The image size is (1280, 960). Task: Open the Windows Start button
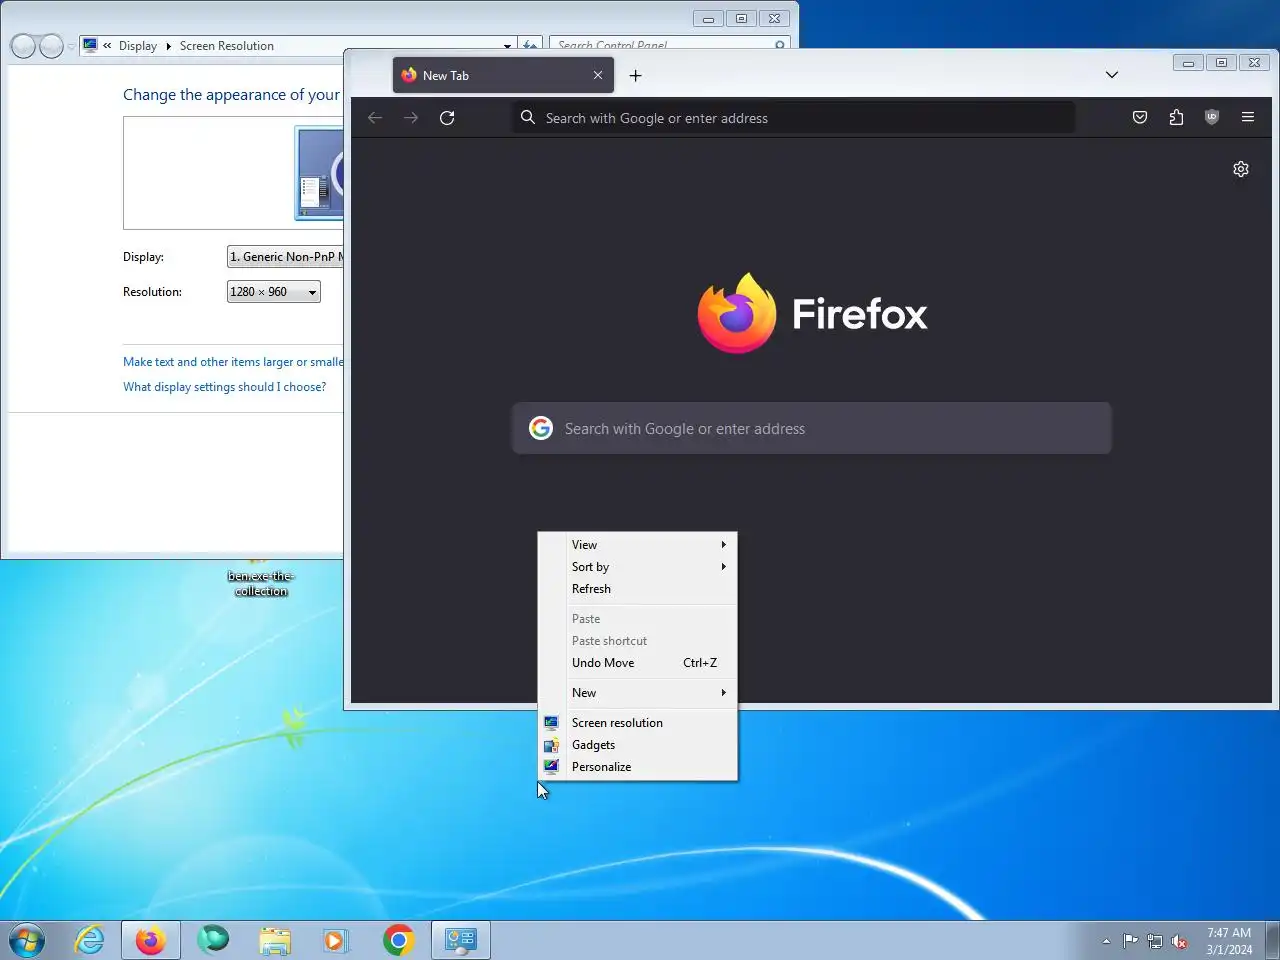click(x=26, y=940)
